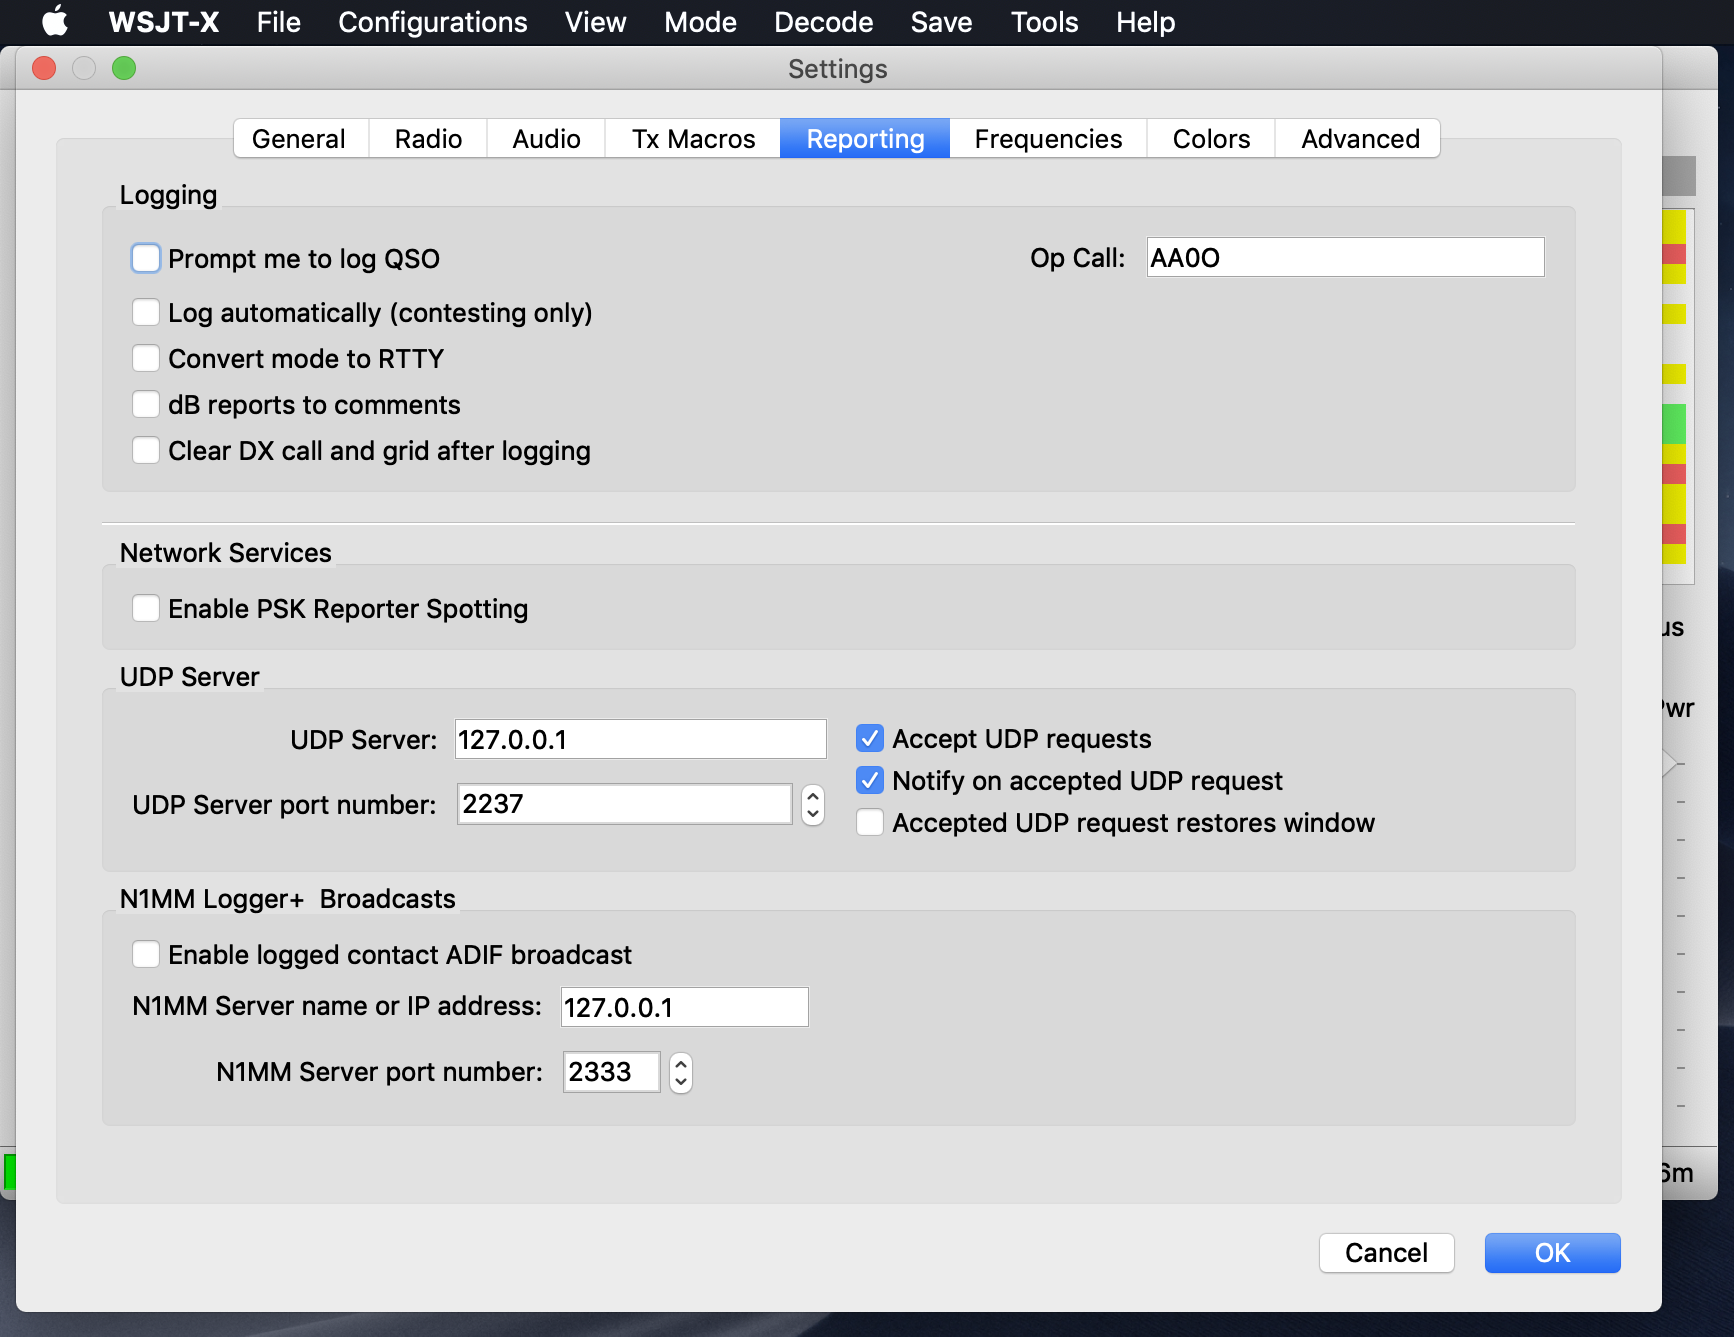Check Convert mode to RTTY
The height and width of the screenshot is (1337, 1734).
click(146, 359)
